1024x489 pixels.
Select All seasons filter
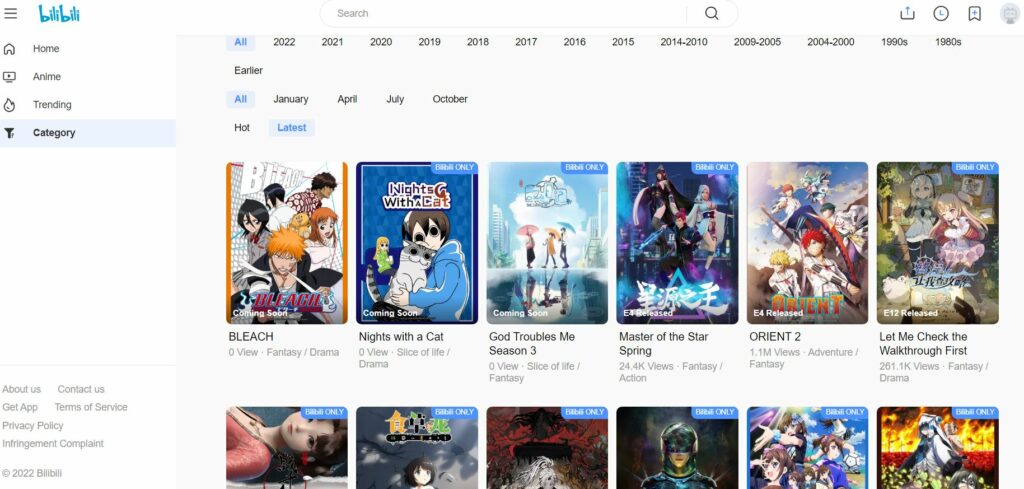tap(240, 99)
